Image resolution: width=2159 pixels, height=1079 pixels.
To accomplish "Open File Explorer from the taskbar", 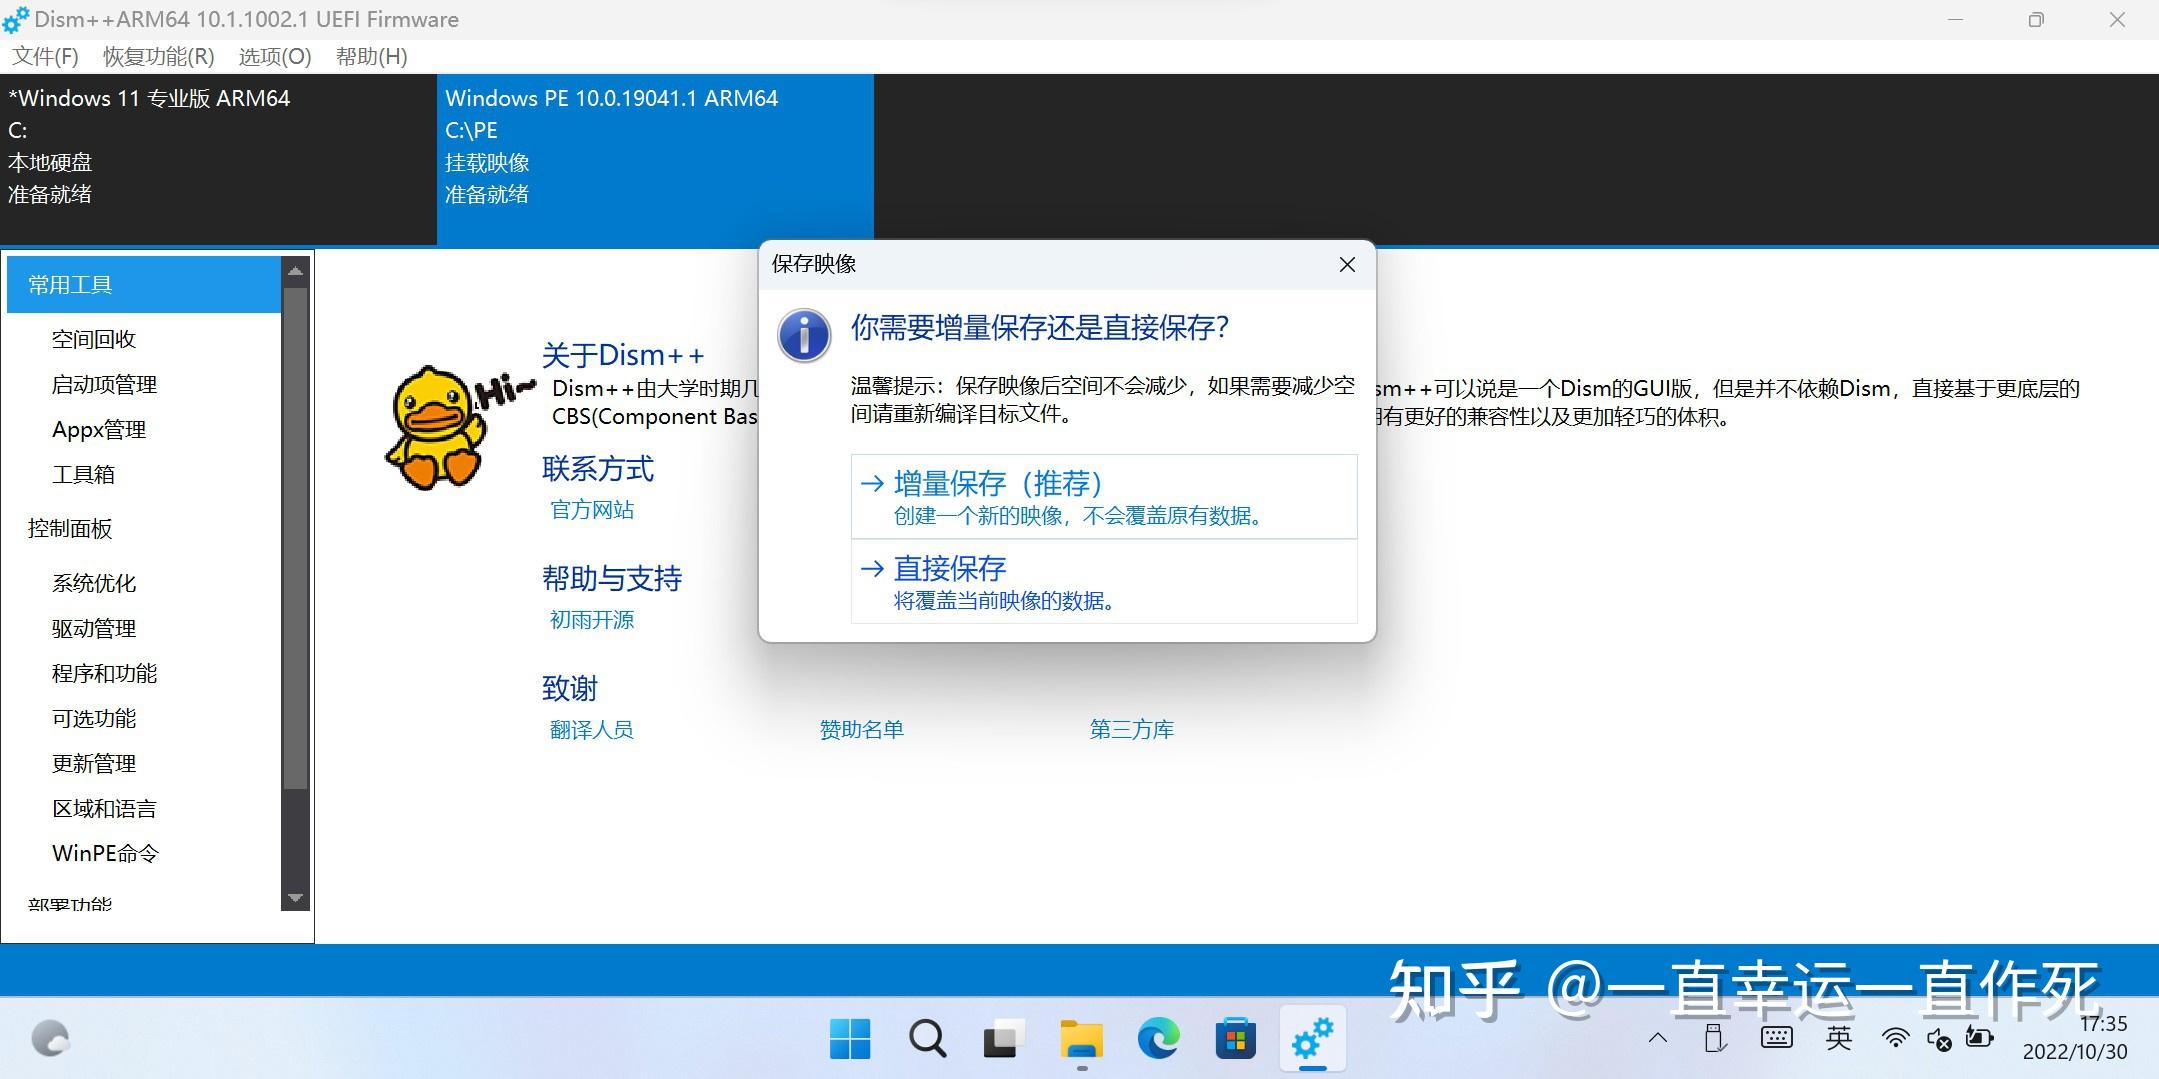I will coord(1081,1038).
